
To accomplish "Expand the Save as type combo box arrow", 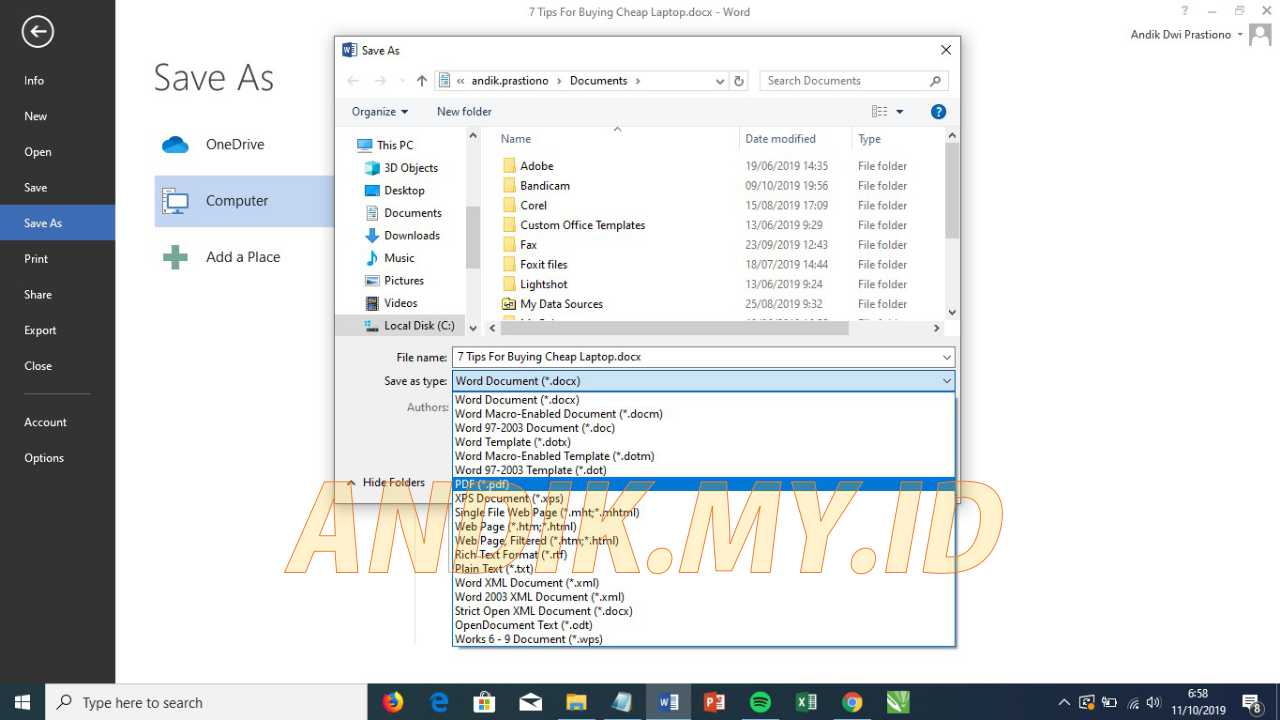I will pyautogui.click(x=946, y=381).
